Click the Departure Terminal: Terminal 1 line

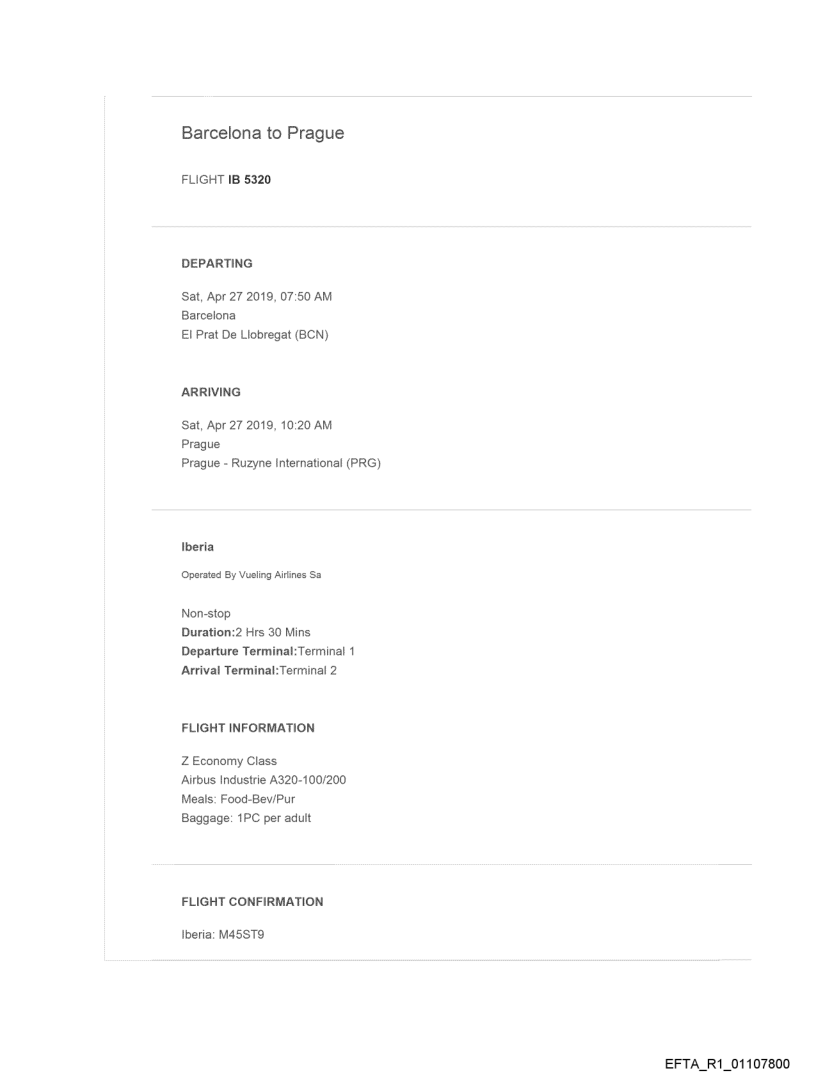coord(268,651)
